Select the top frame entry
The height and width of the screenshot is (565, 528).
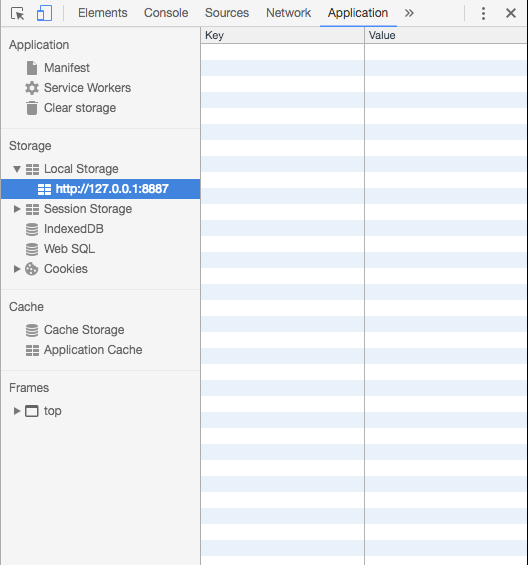(53, 411)
